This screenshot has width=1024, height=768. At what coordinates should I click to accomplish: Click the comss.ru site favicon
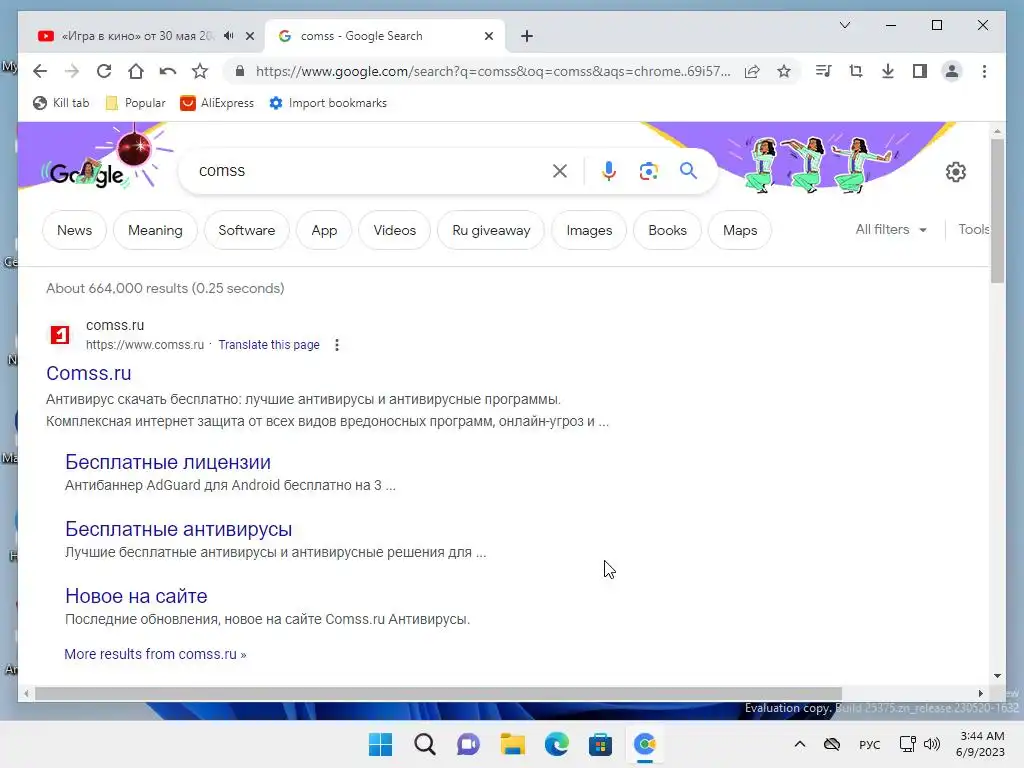point(60,335)
